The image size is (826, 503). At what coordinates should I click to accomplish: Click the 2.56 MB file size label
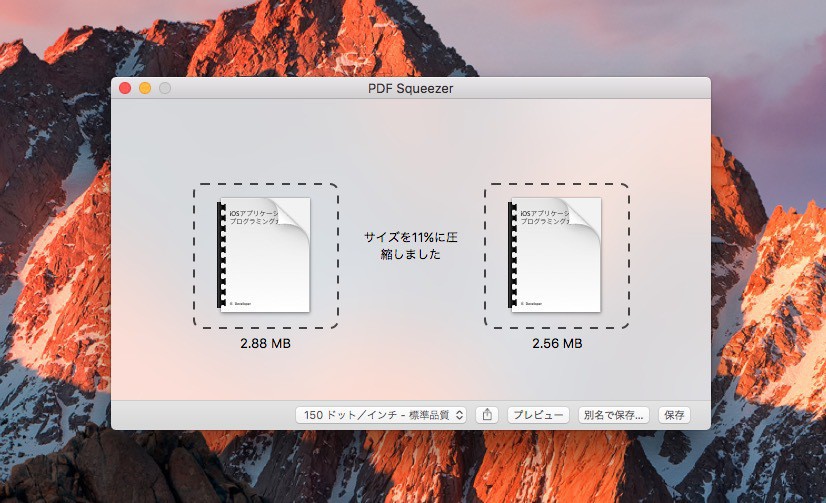tap(557, 343)
